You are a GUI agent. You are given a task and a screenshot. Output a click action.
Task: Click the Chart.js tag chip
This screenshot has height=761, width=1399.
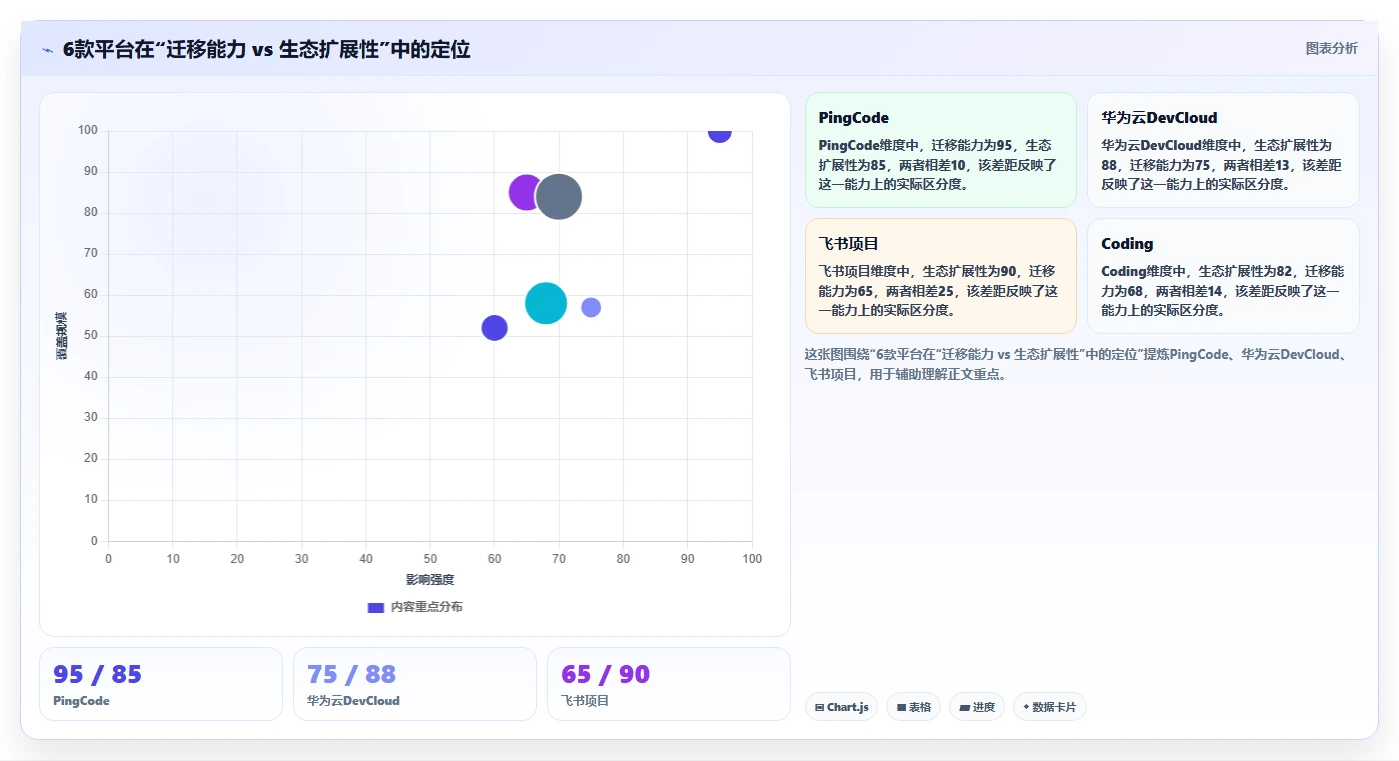(x=841, y=707)
